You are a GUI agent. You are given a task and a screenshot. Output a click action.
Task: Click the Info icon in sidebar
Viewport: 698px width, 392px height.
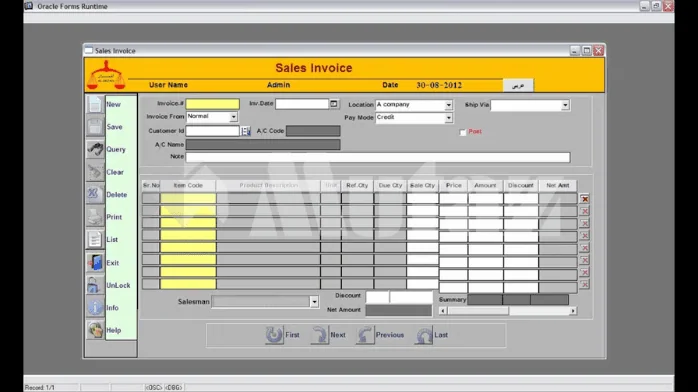point(95,307)
